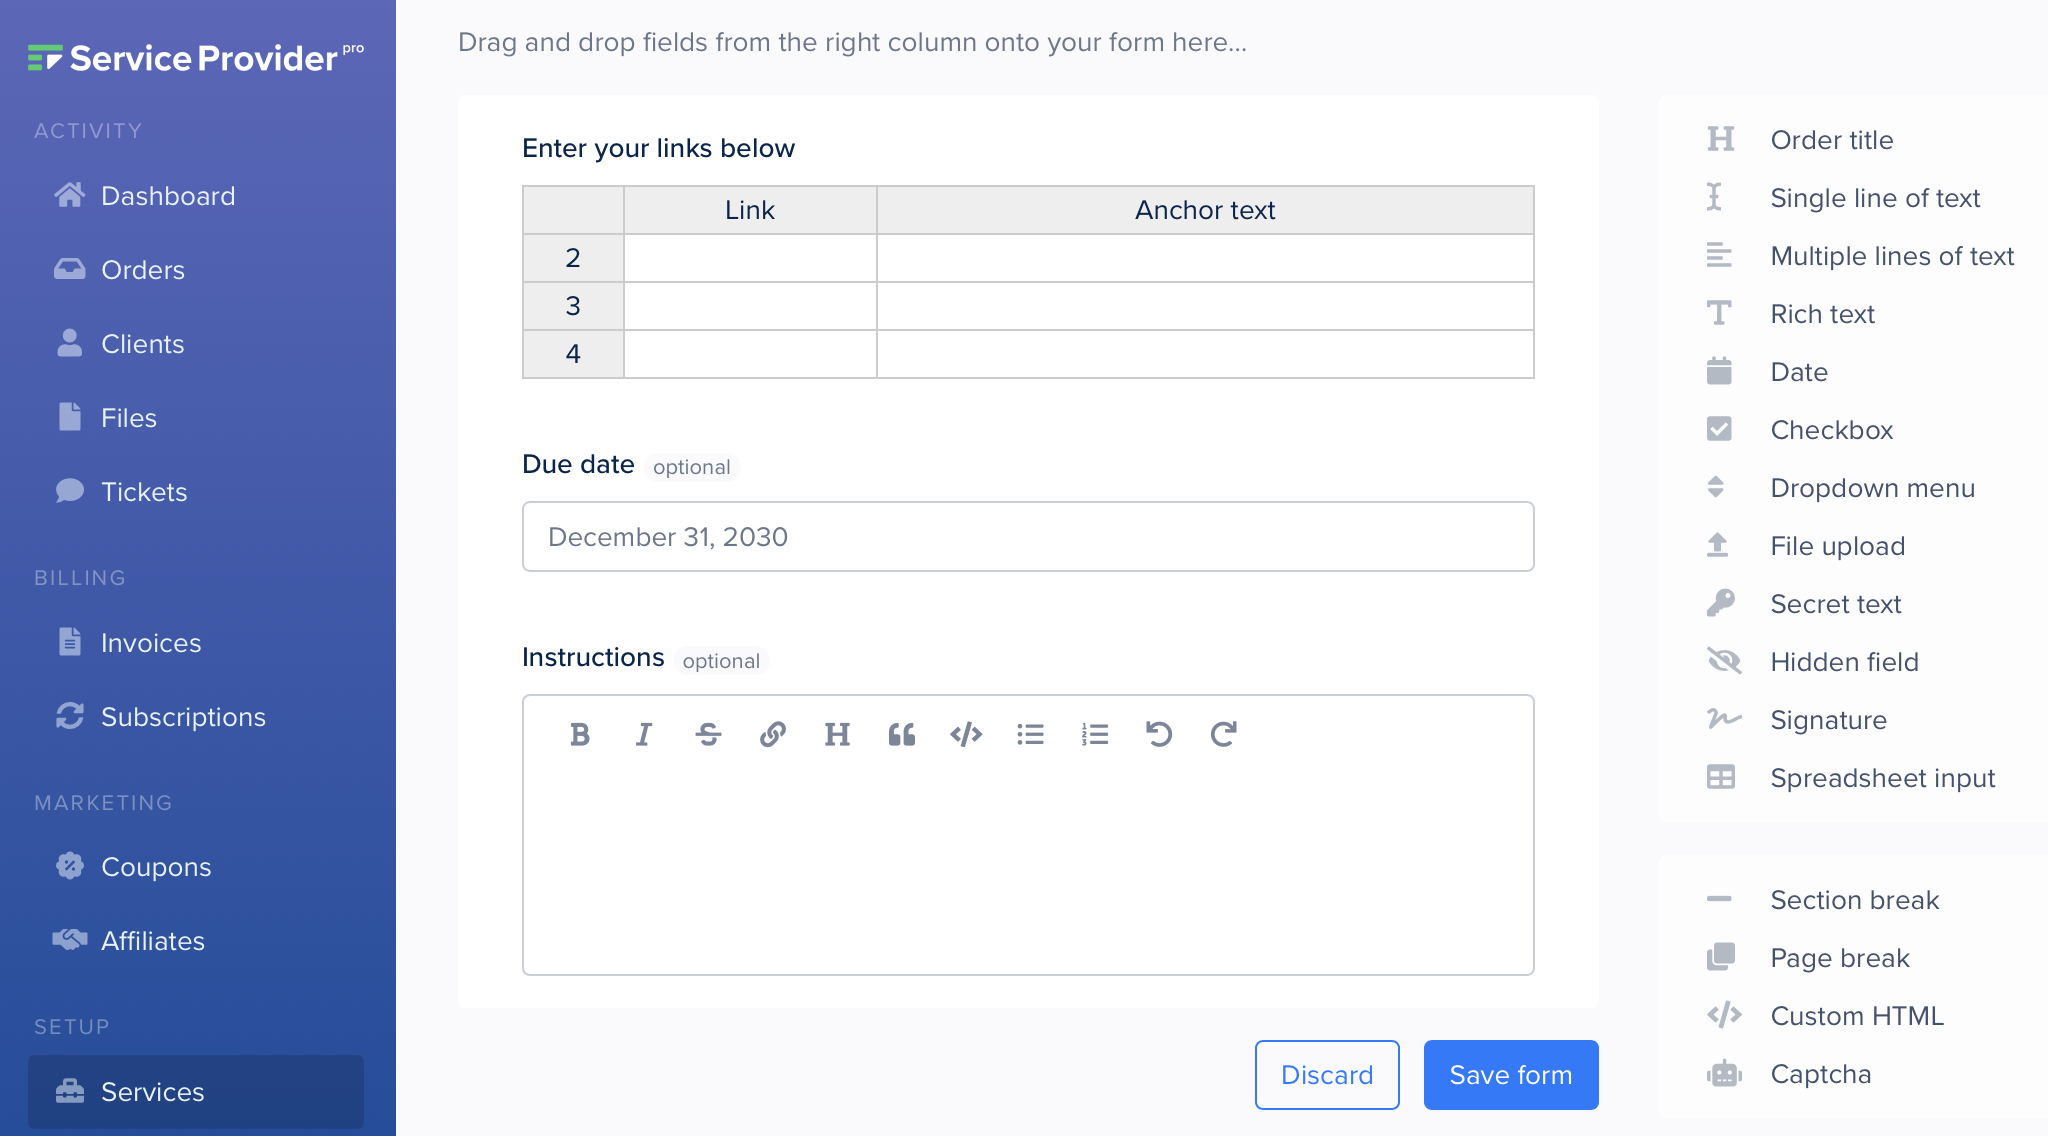Image resolution: width=2048 pixels, height=1136 pixels.
Task: Select the Signature field type
Action: 1828,719
